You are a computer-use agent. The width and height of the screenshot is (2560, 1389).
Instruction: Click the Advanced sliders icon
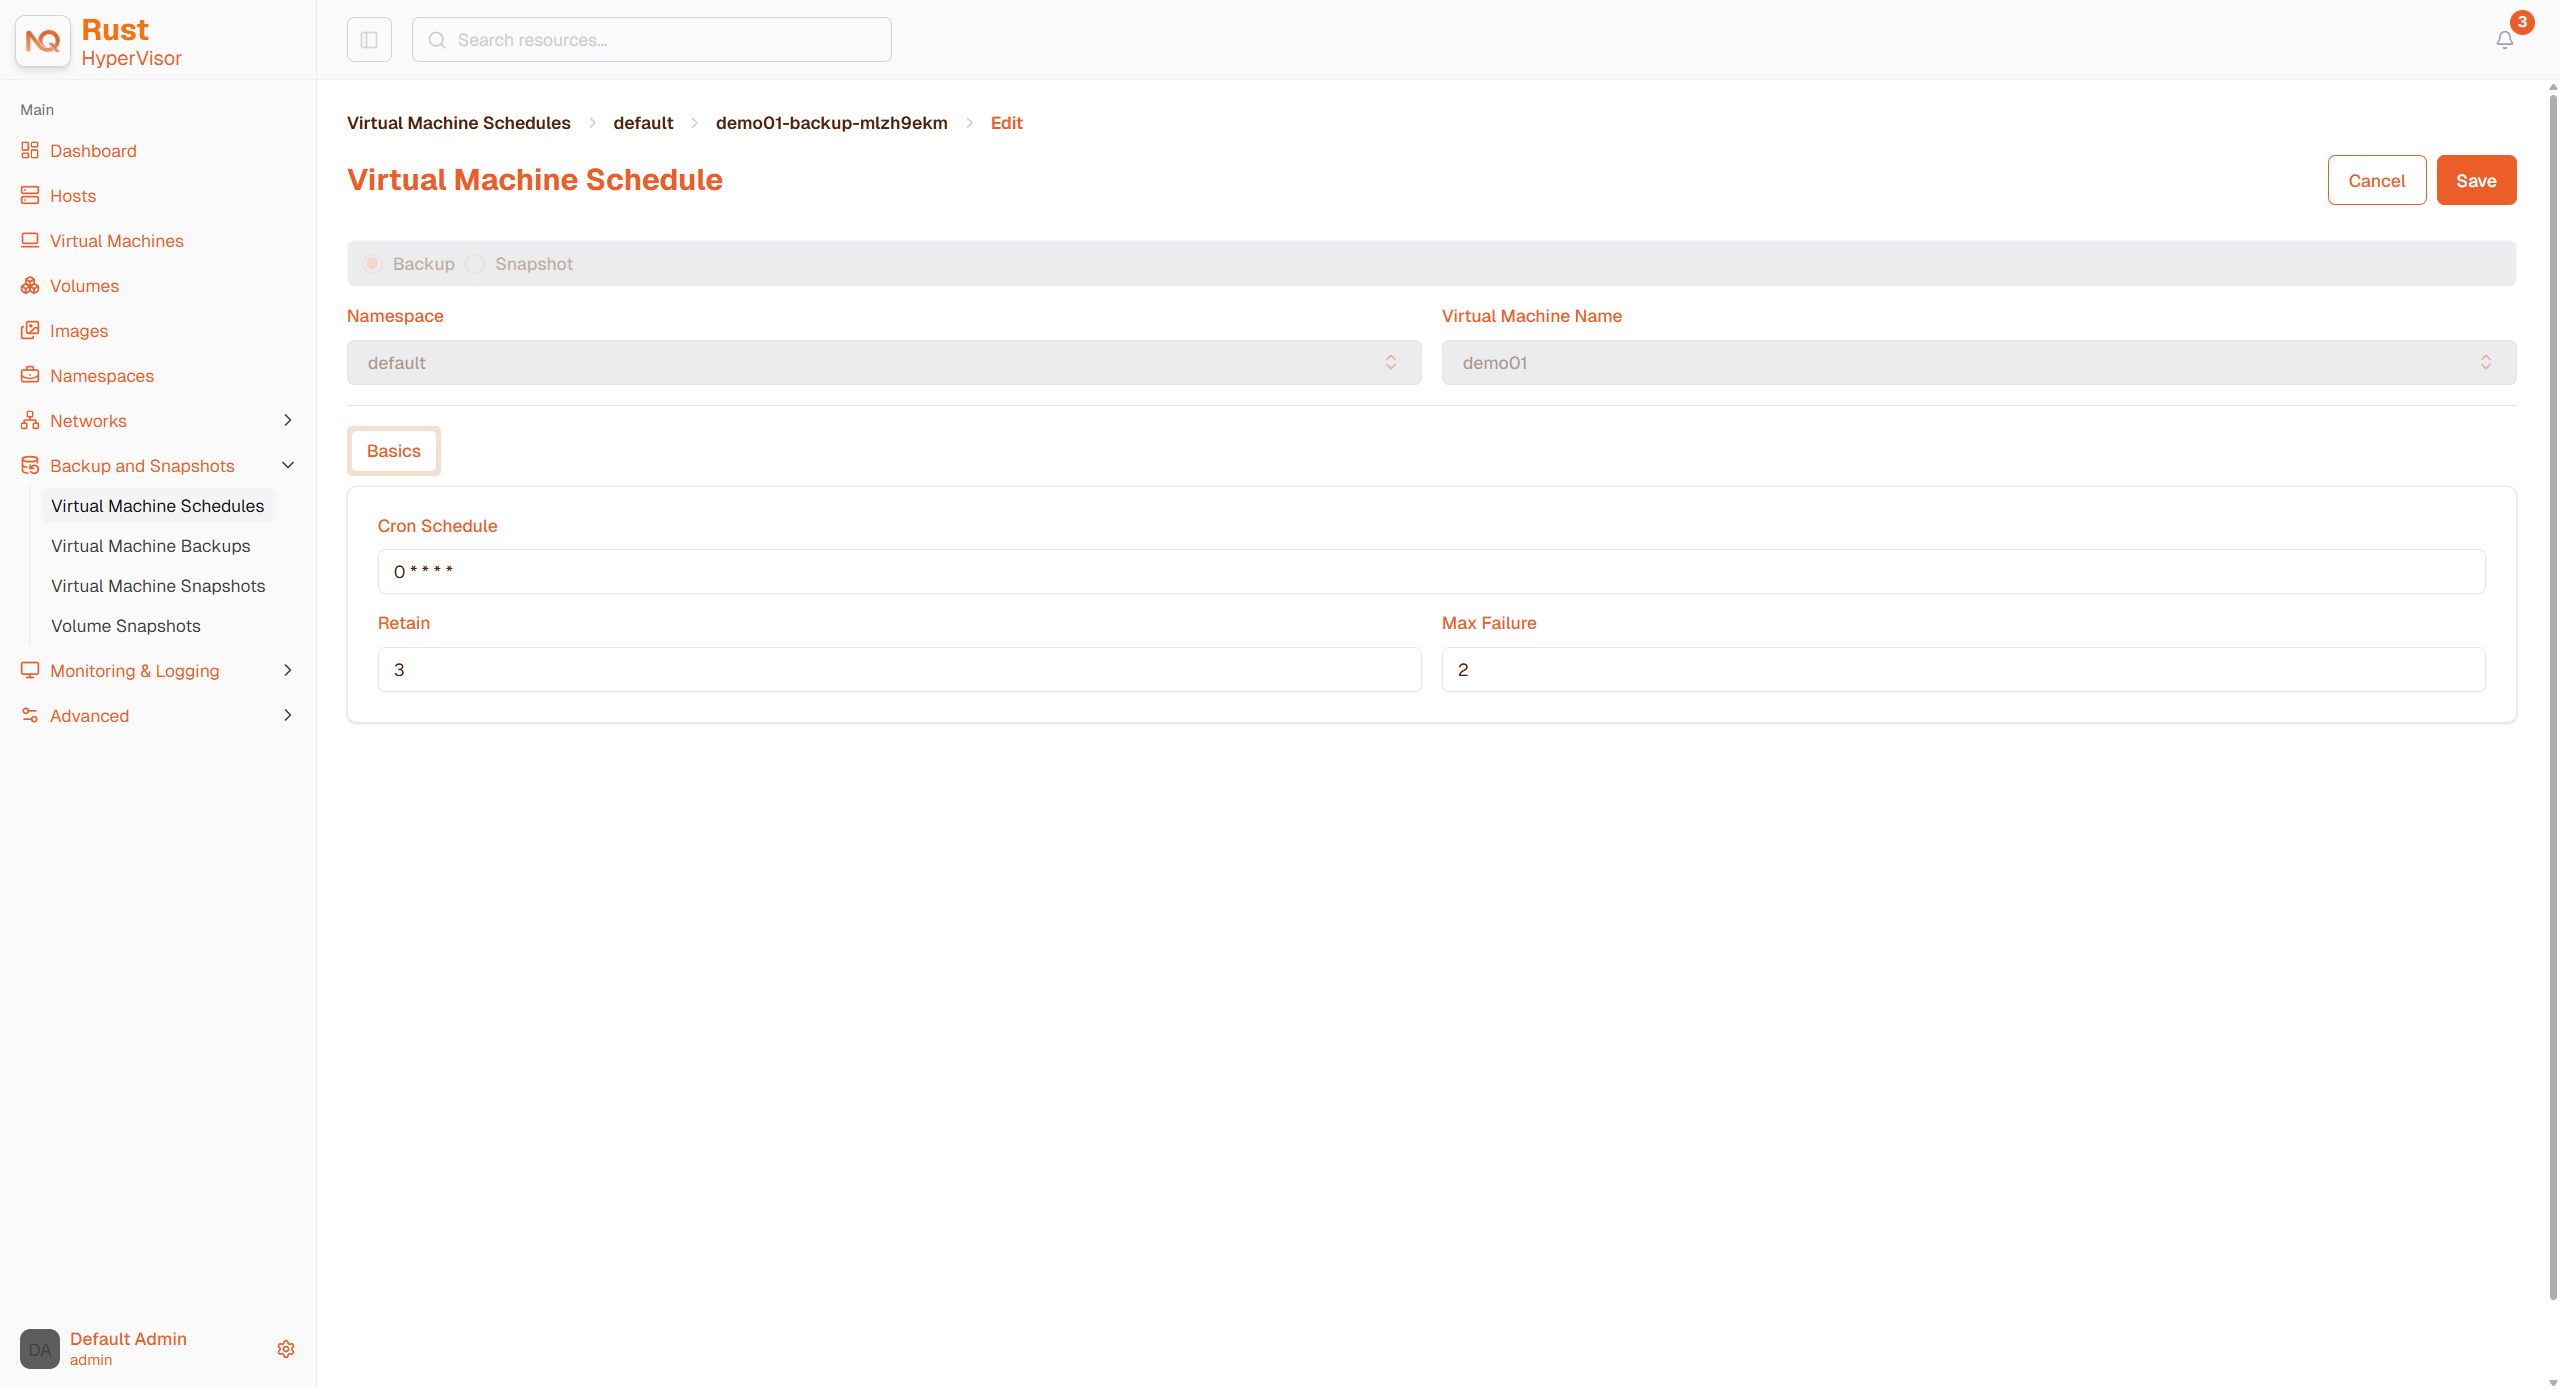click(x=30, y=716)
